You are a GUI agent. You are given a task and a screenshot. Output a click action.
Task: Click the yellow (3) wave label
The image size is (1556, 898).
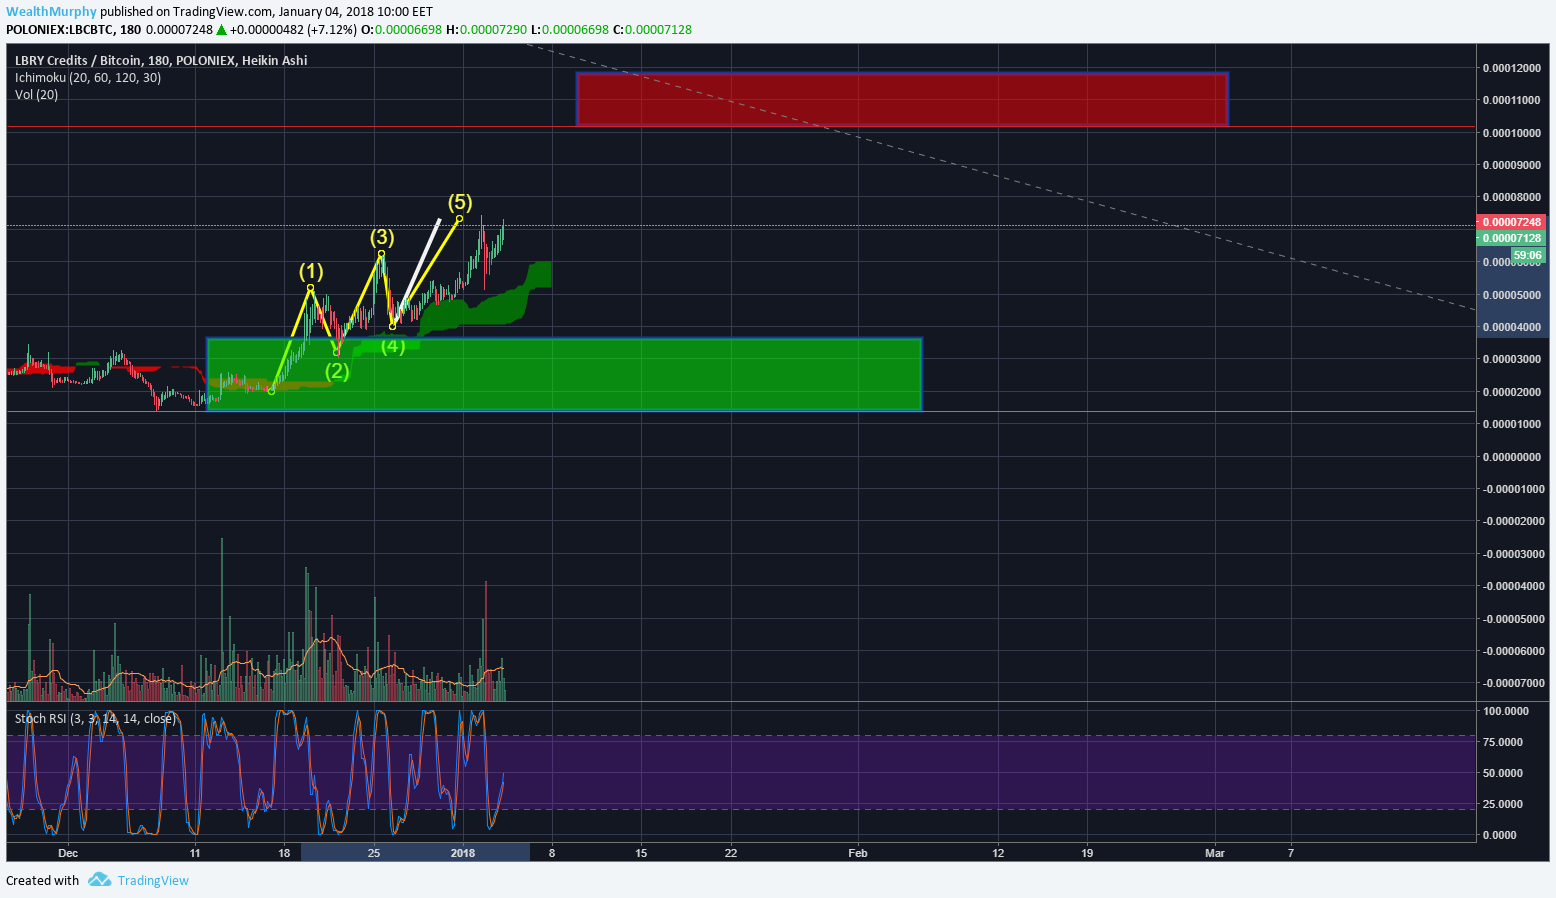click(382, 237)
